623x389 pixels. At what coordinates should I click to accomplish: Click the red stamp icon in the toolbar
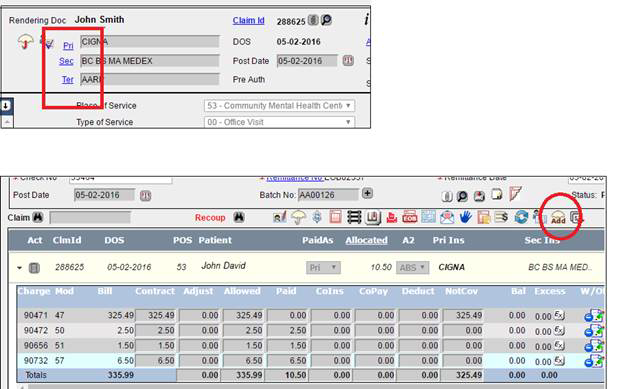tap(391, 217)
